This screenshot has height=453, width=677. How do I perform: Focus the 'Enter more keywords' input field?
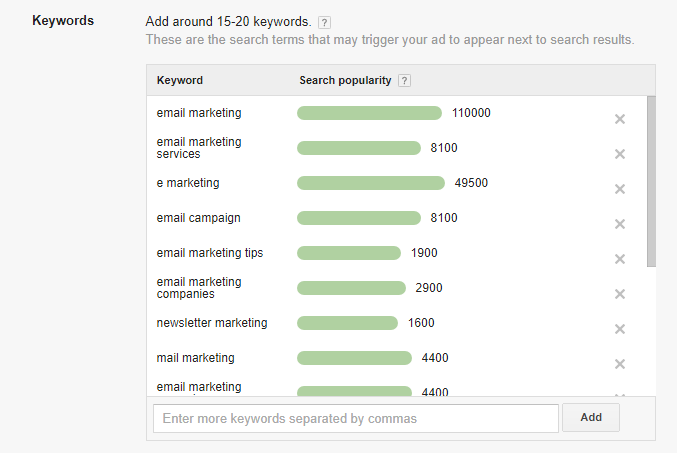coord(355,418)
